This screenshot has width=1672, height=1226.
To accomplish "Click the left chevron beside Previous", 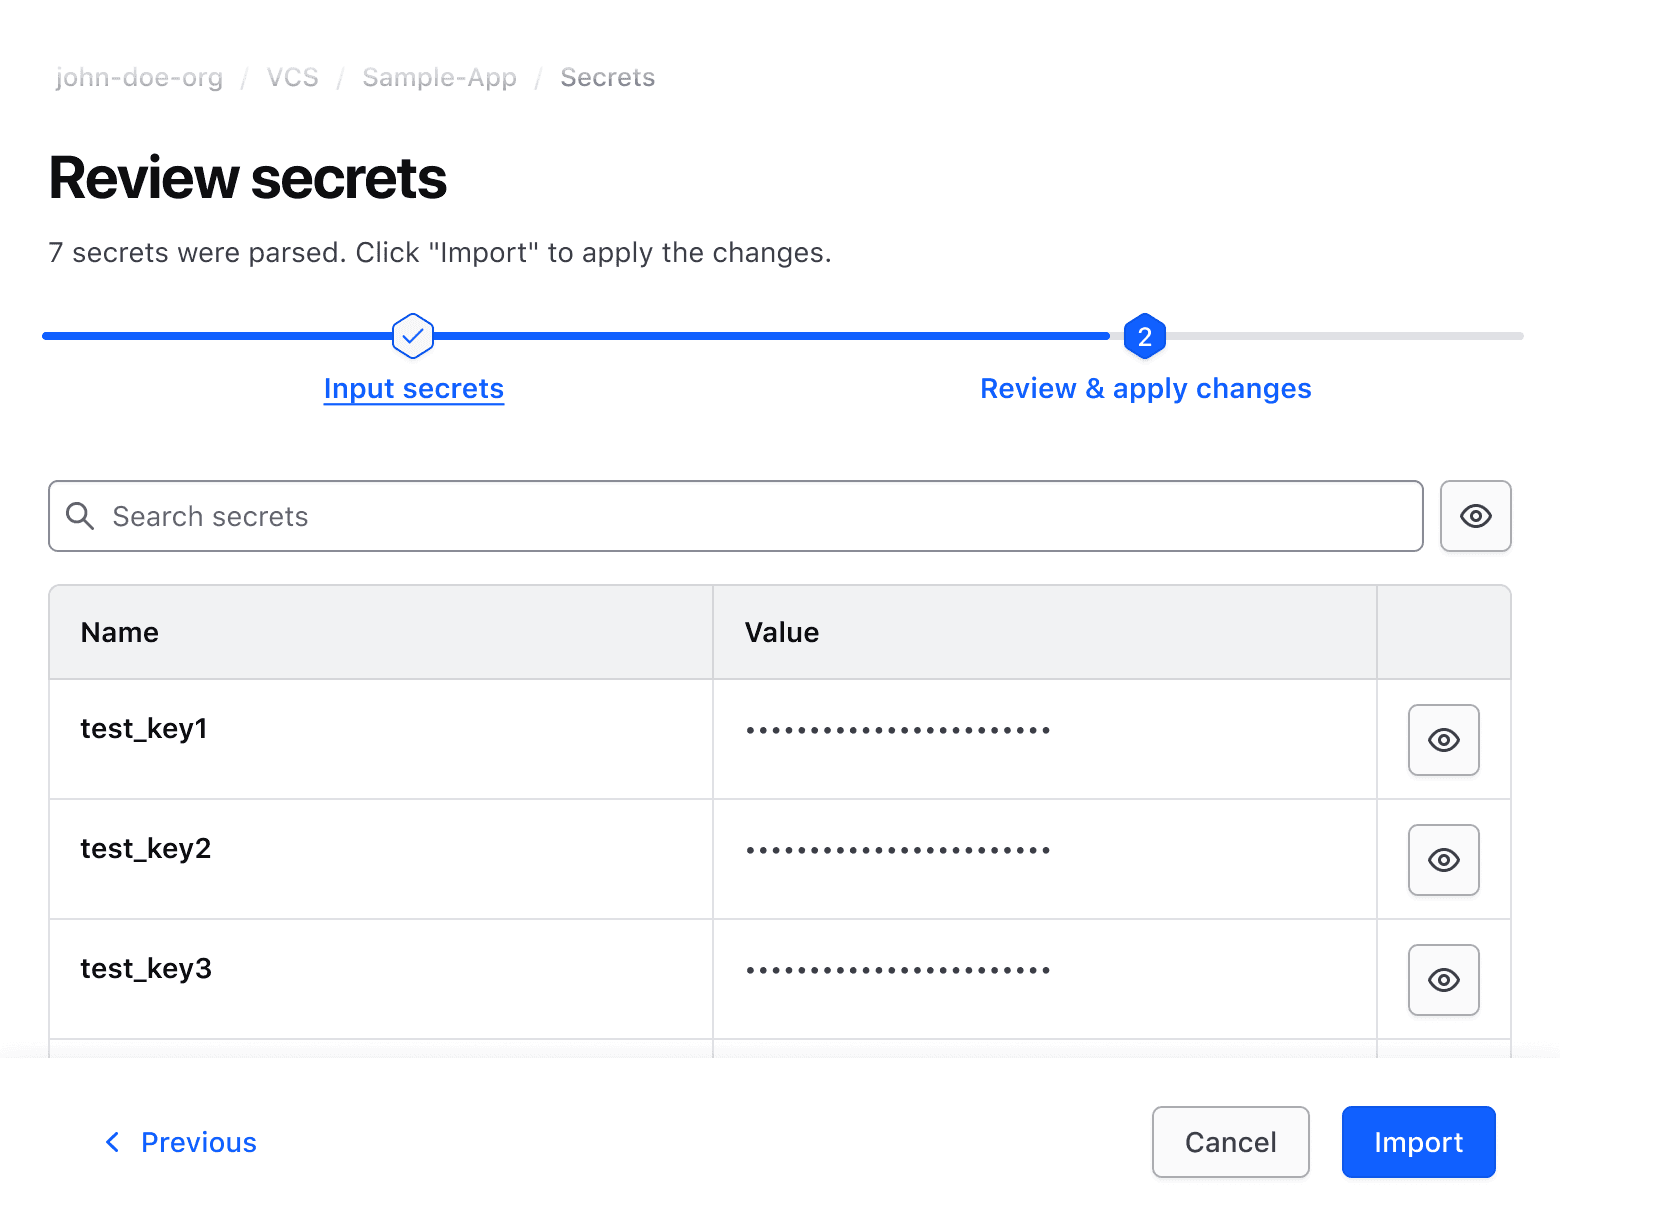I will pyautogui.click(x=113, y=1142).
